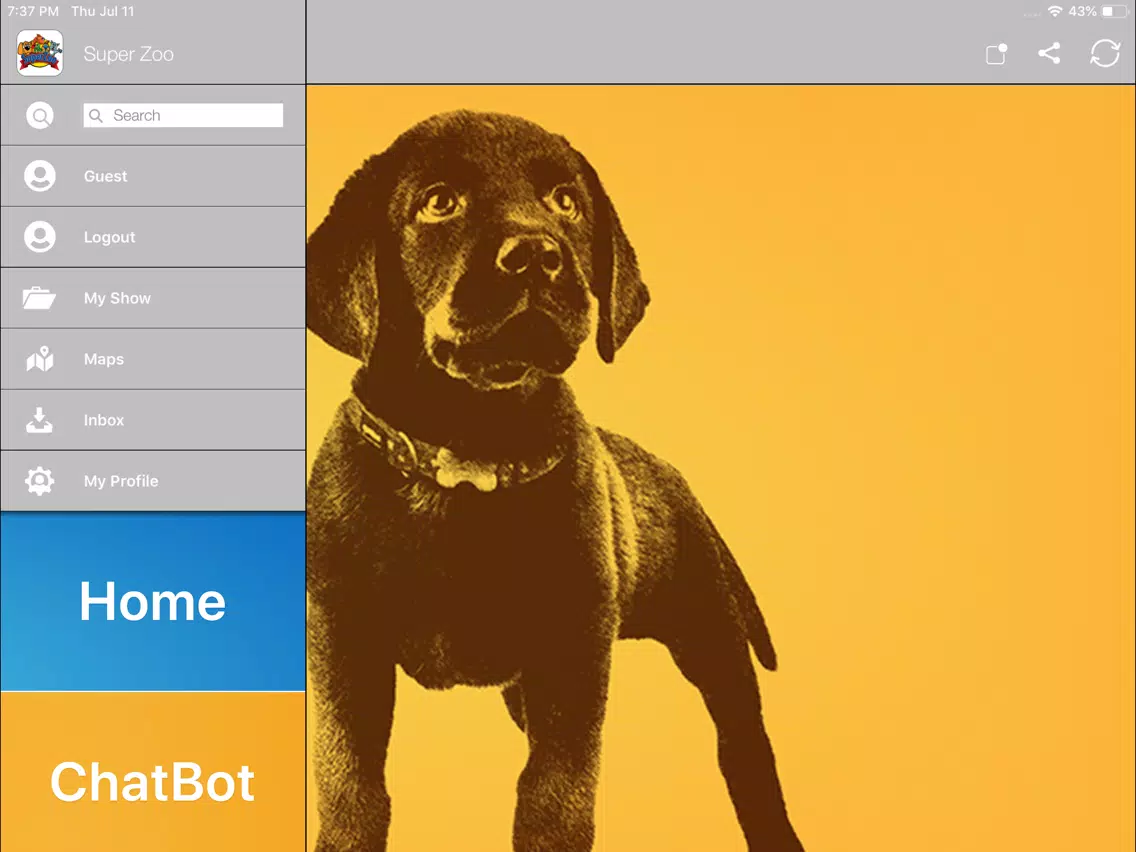The width and height of the screenshot is (1136, 852).
Task: Tap the Super Zoo title text
Action: coord(128,54)
